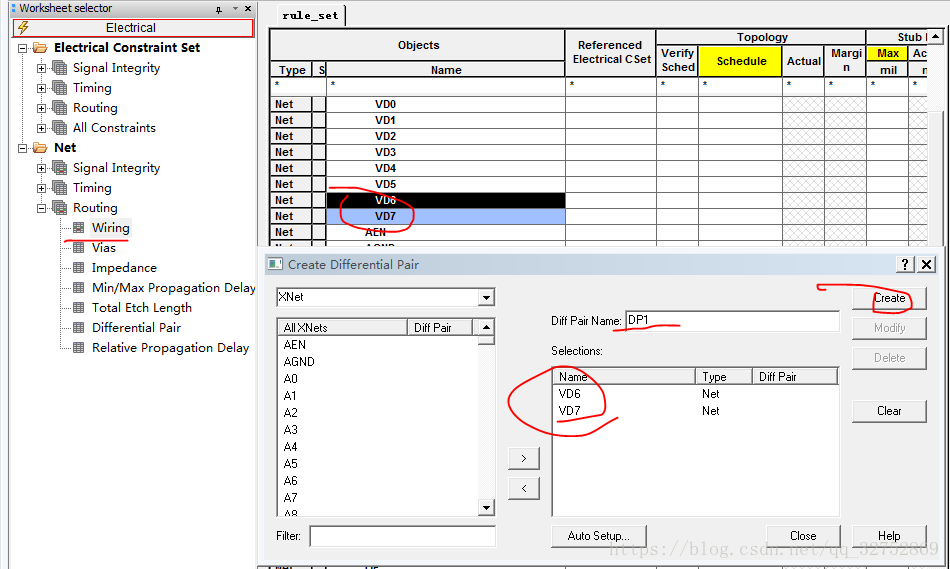Viewport: 950px width, 569px height.
Task: Switch to the rule_set tab
Action: click(x=310, y=16)
